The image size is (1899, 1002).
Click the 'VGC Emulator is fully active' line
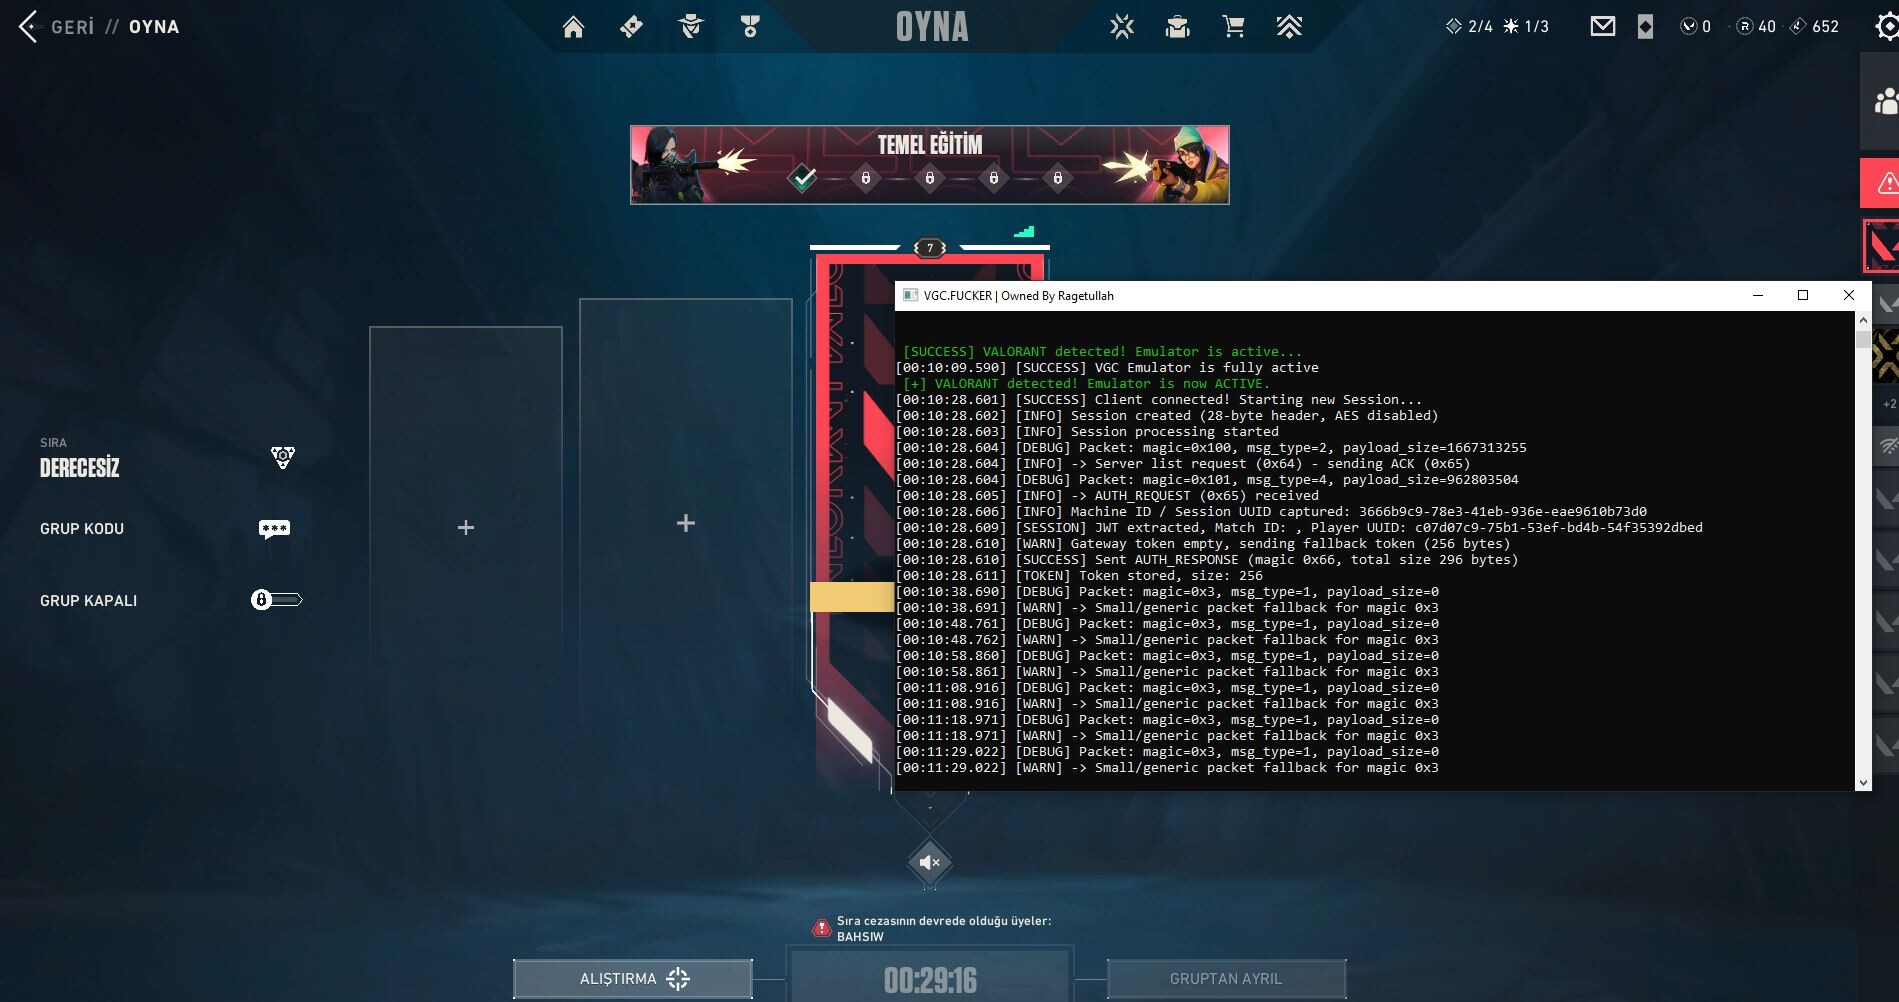[x=1107, y=368]
